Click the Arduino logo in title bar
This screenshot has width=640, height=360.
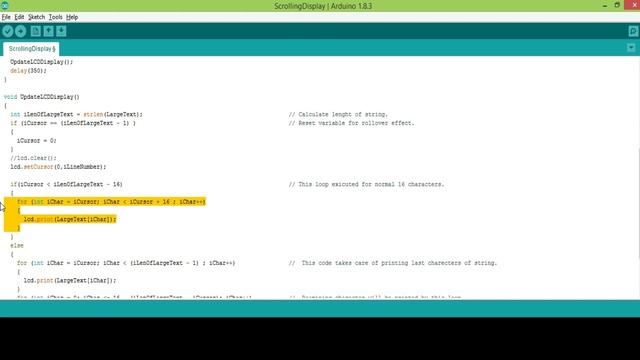click(4, 6)
